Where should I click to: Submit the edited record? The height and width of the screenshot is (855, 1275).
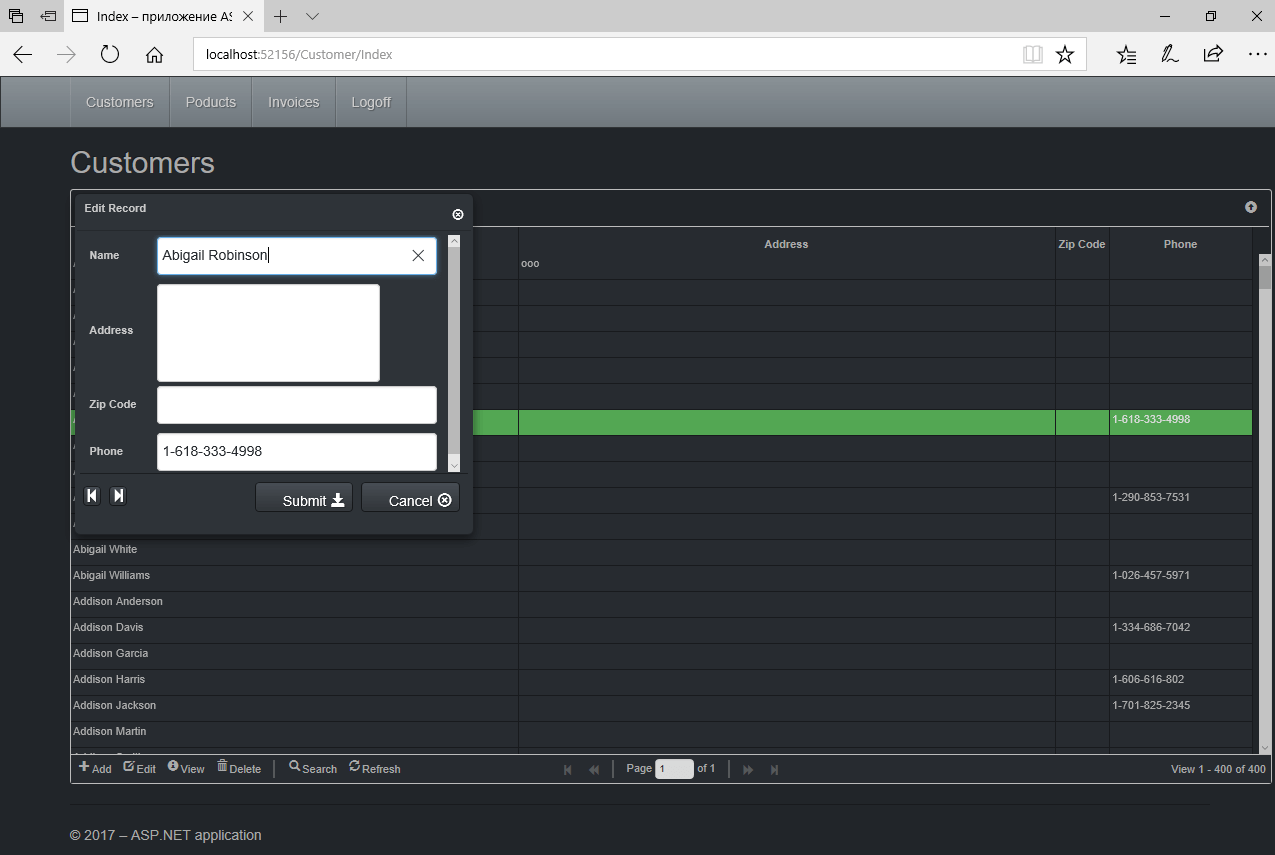pos(303,500)
